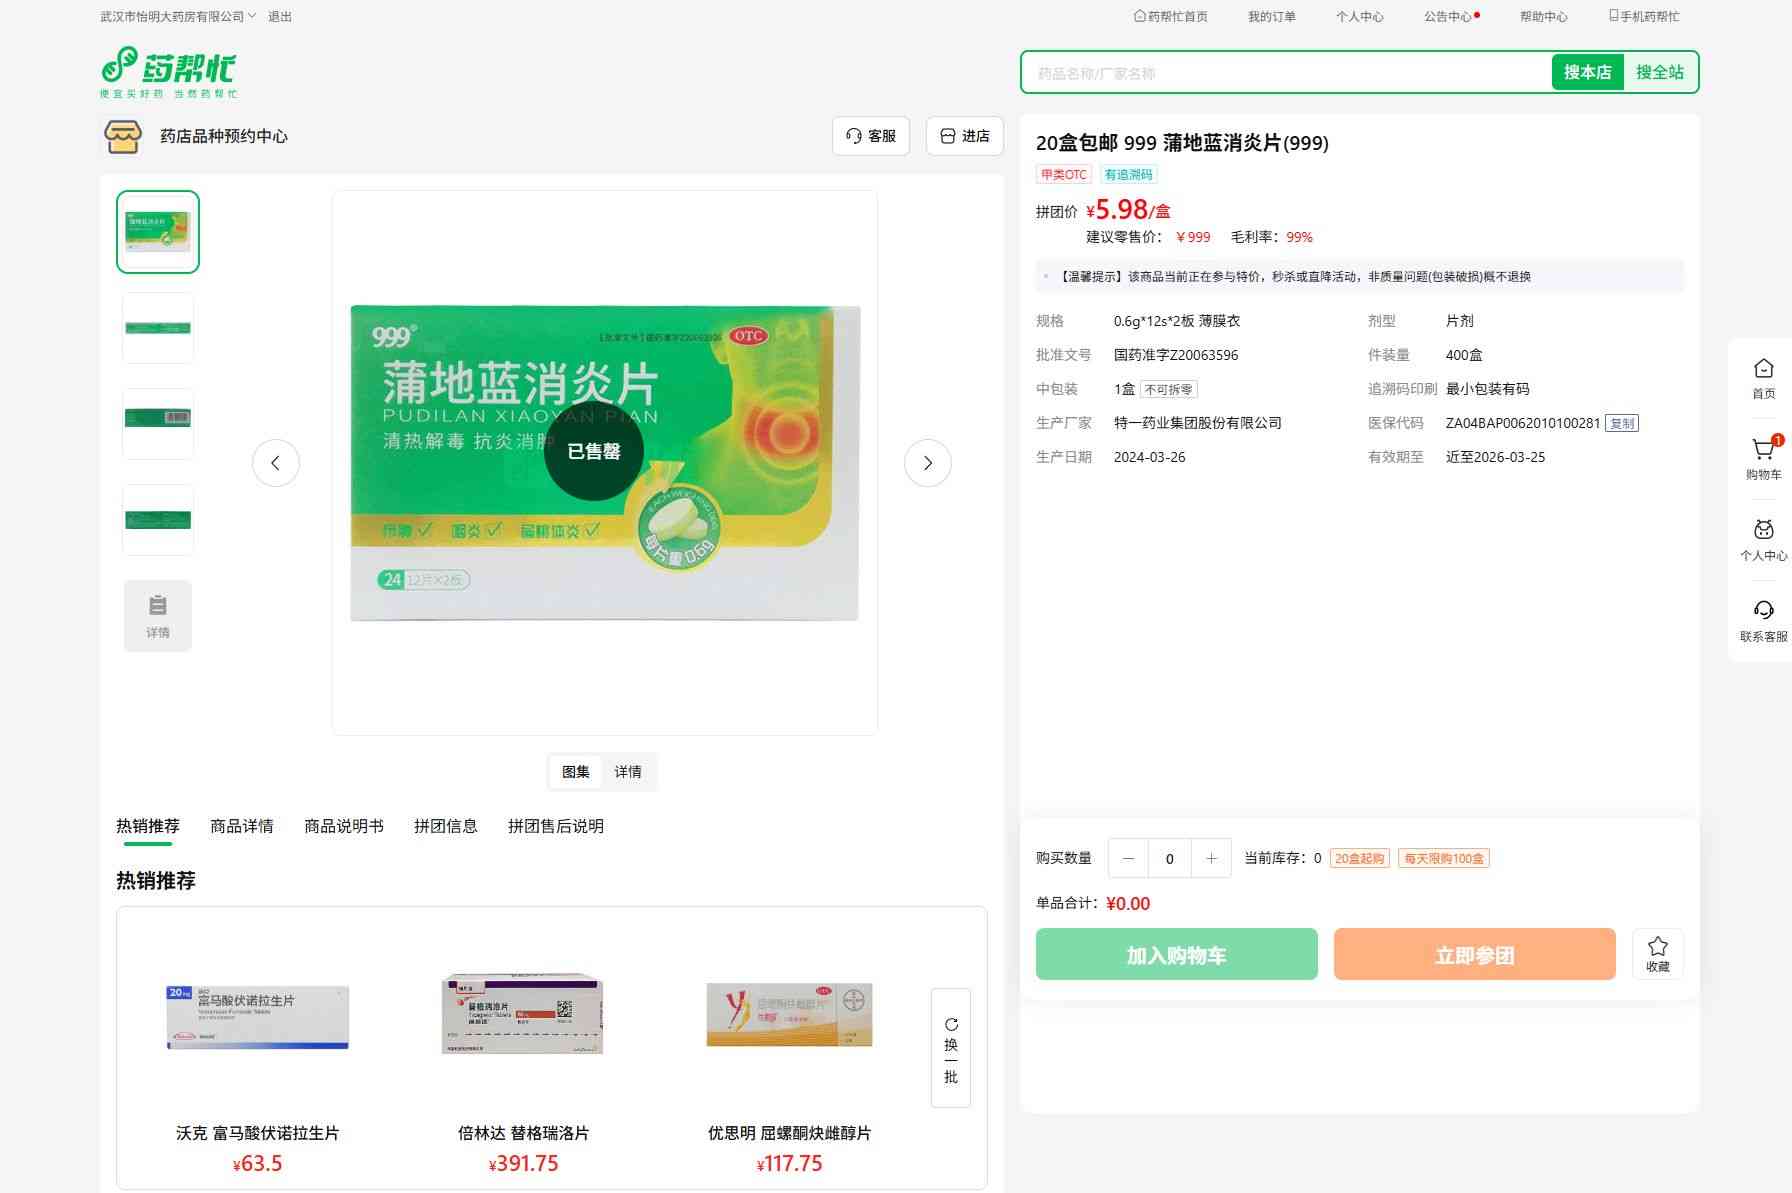The image size is (1792, 1193).
Task: Copy 医保代码 with 复制 button
Action: click(x=1622, y=423)
